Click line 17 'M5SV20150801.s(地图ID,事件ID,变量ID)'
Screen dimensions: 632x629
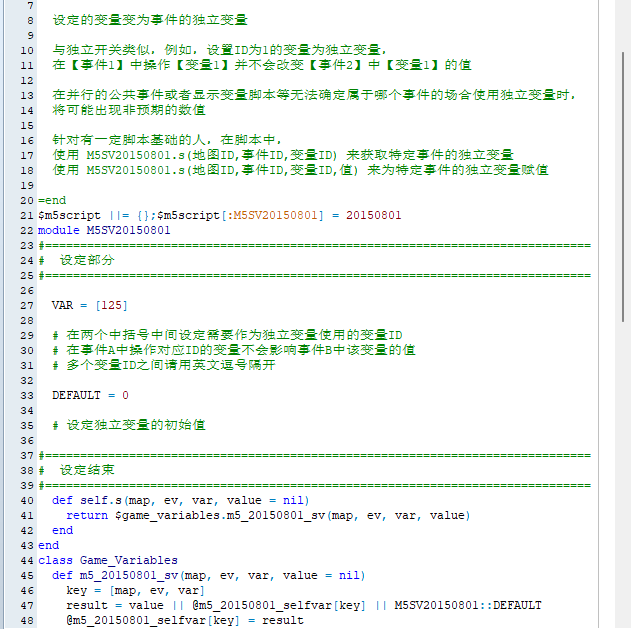pyautogui.click(x=212, y=155)
